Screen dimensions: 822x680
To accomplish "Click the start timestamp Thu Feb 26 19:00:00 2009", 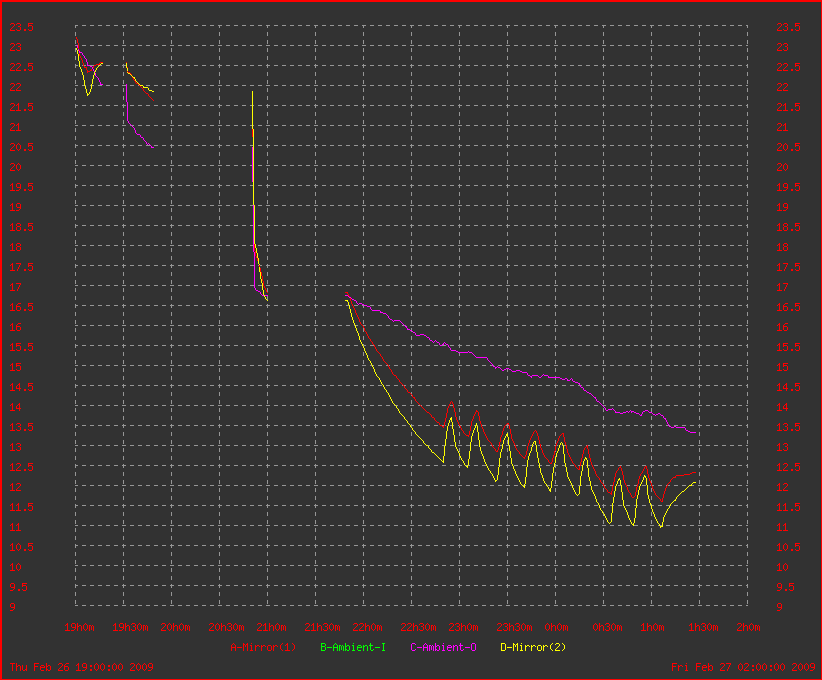I will (81, 667).
